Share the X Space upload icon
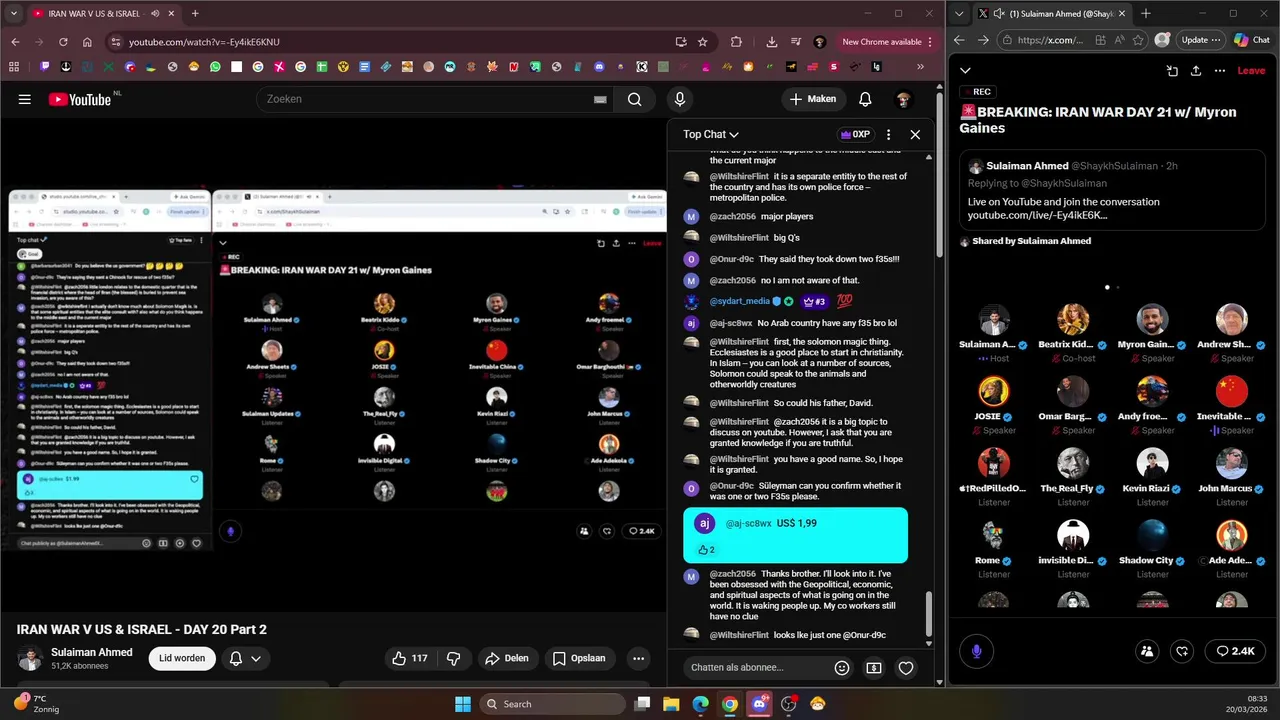This screenshot has width=1280, height=720. [1196, 71]
